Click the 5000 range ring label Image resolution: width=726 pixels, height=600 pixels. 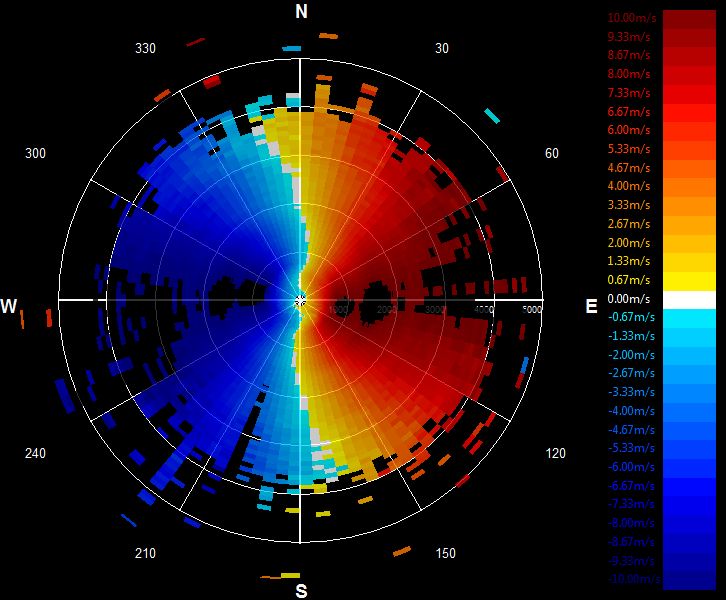pos(532,309)
